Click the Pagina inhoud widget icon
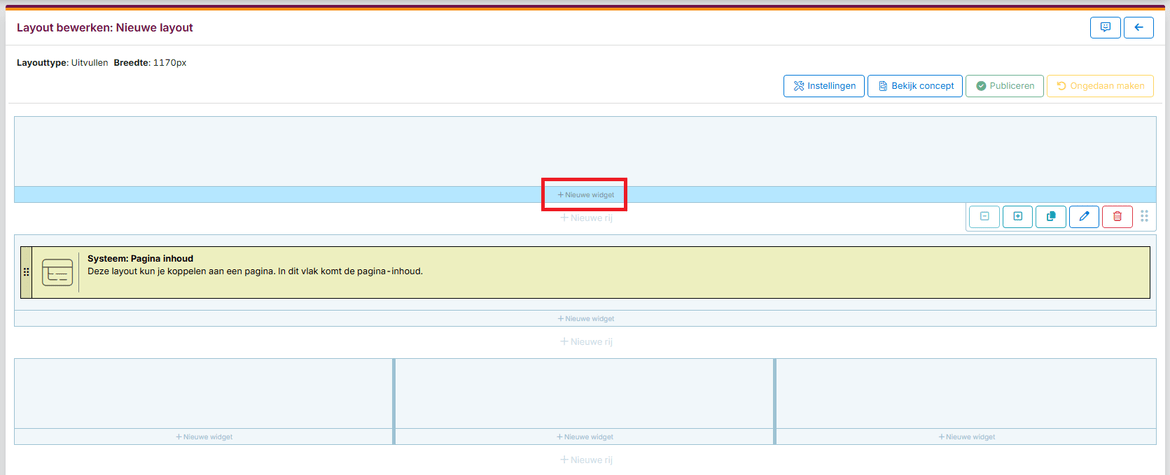This screenshot has width=1170, height=475. 57,272
